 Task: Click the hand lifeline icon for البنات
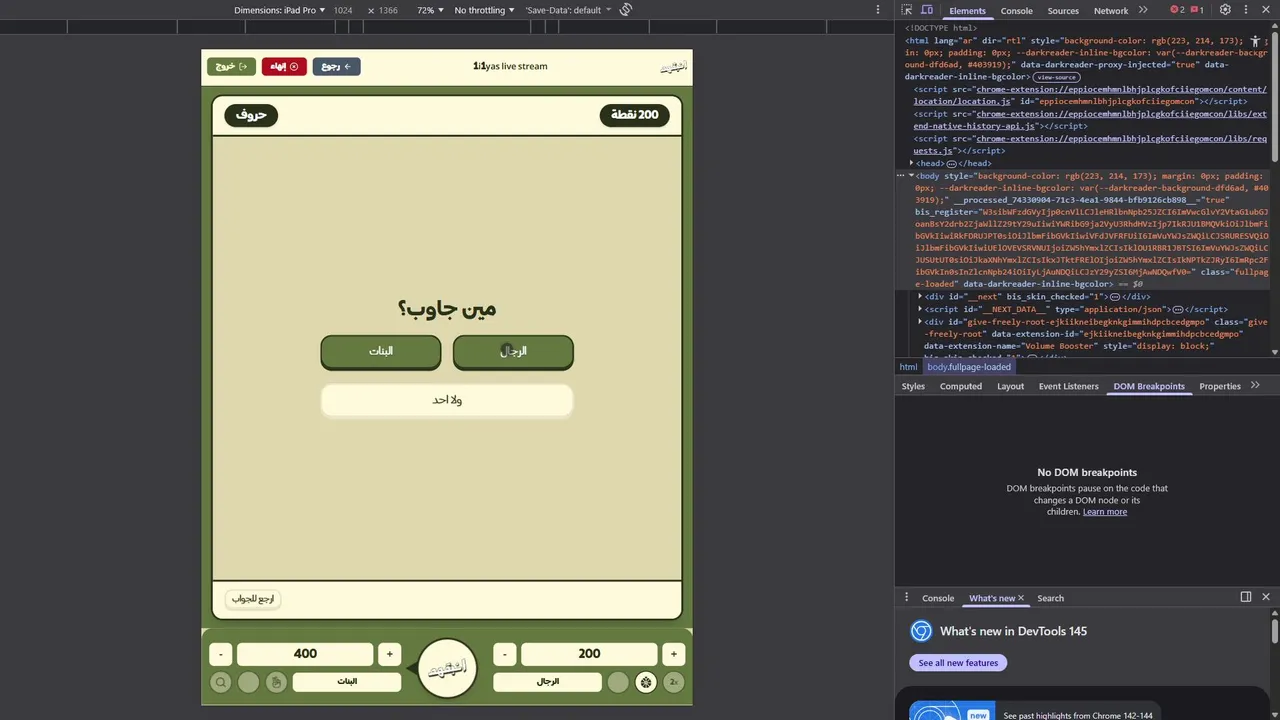coord(276,682)
